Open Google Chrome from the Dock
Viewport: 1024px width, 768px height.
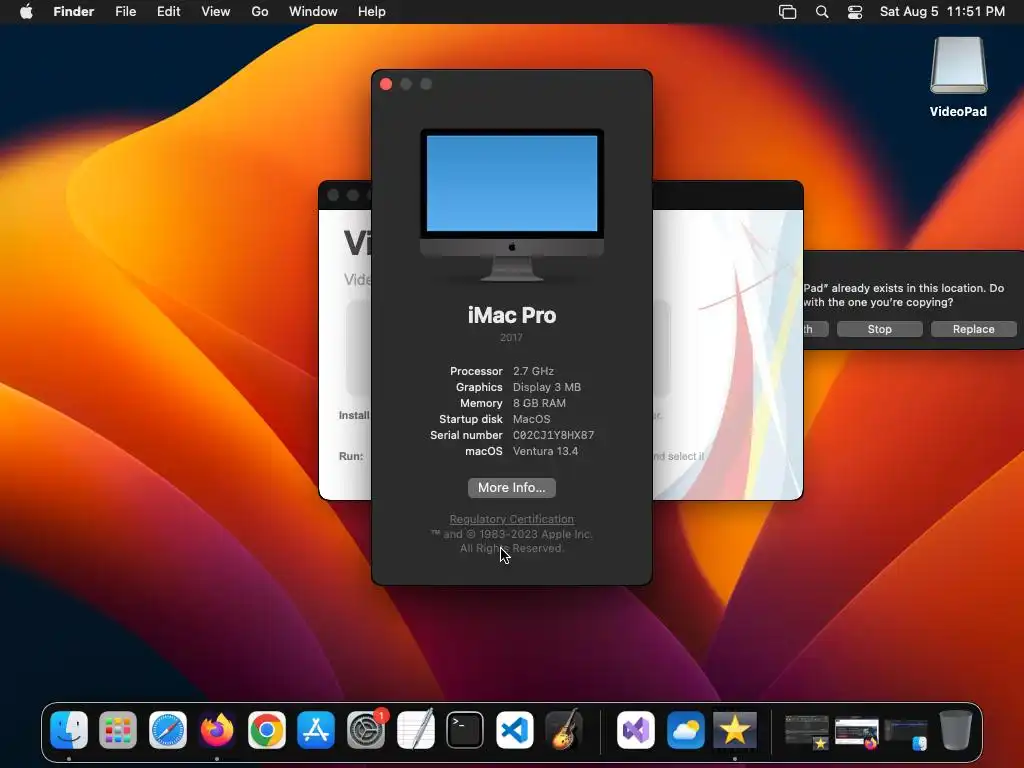point(266,729)
